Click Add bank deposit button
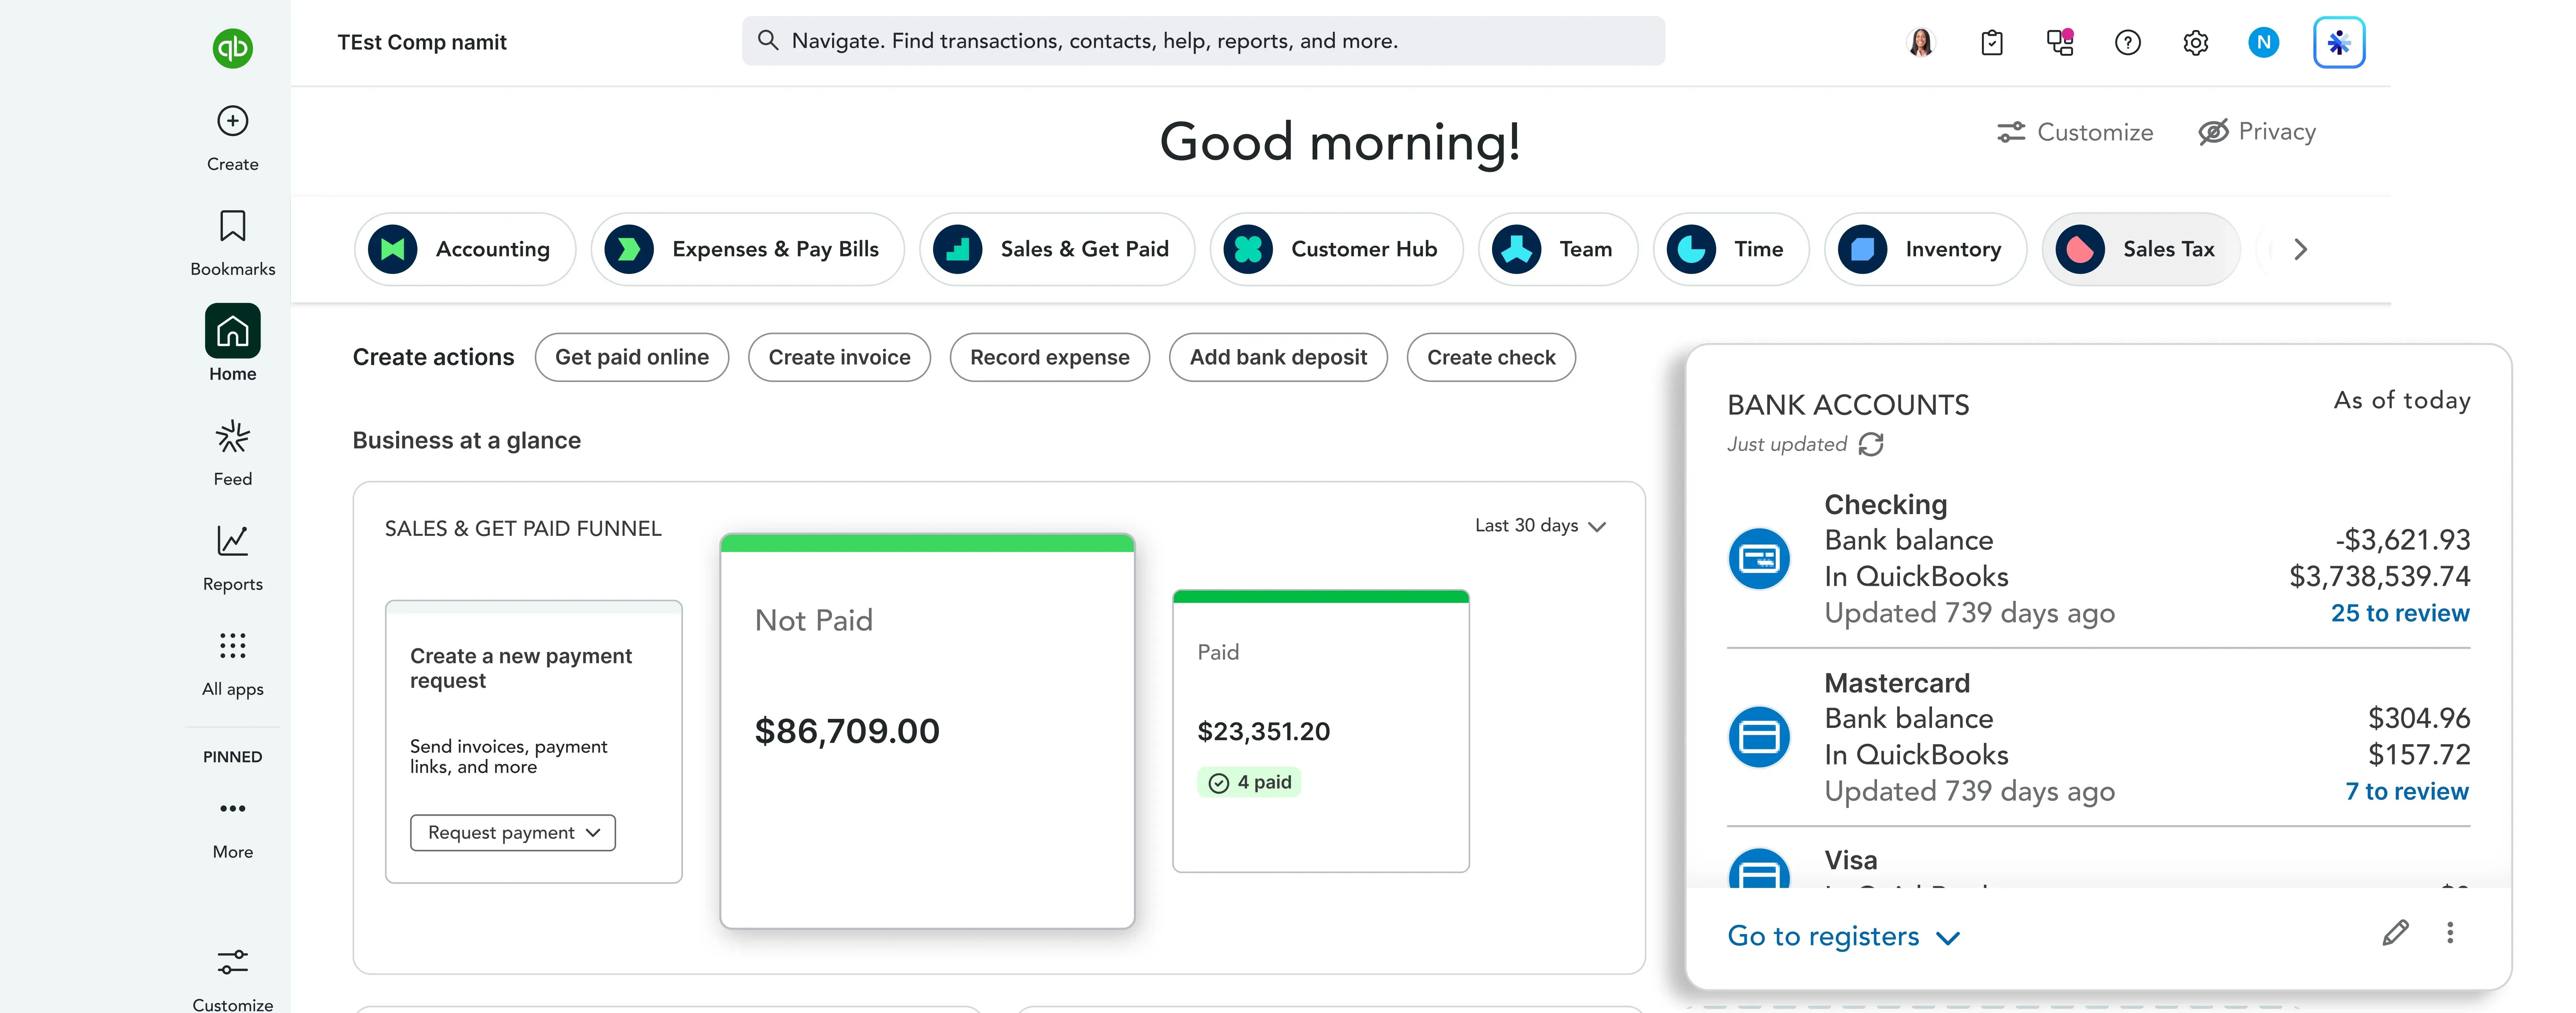Viewport: 2576px width, 1013px height. coord(1278,357)
